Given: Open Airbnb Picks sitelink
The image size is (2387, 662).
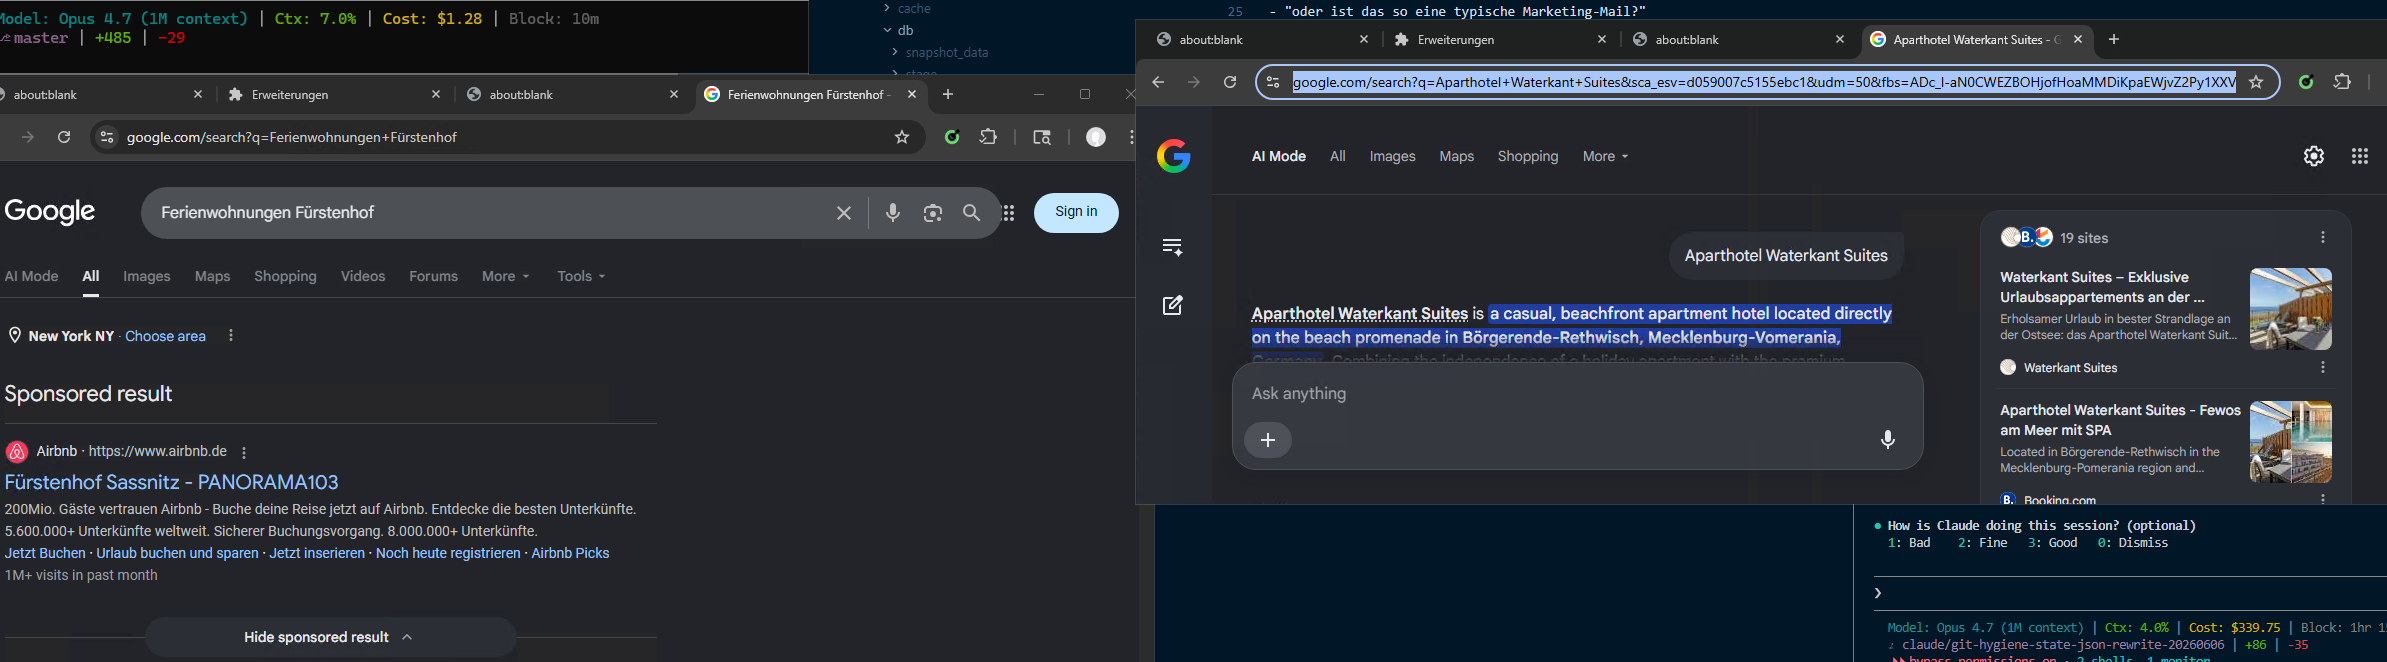Looking at the screenshot, I should pyautogui.click(x=570, y=553).
